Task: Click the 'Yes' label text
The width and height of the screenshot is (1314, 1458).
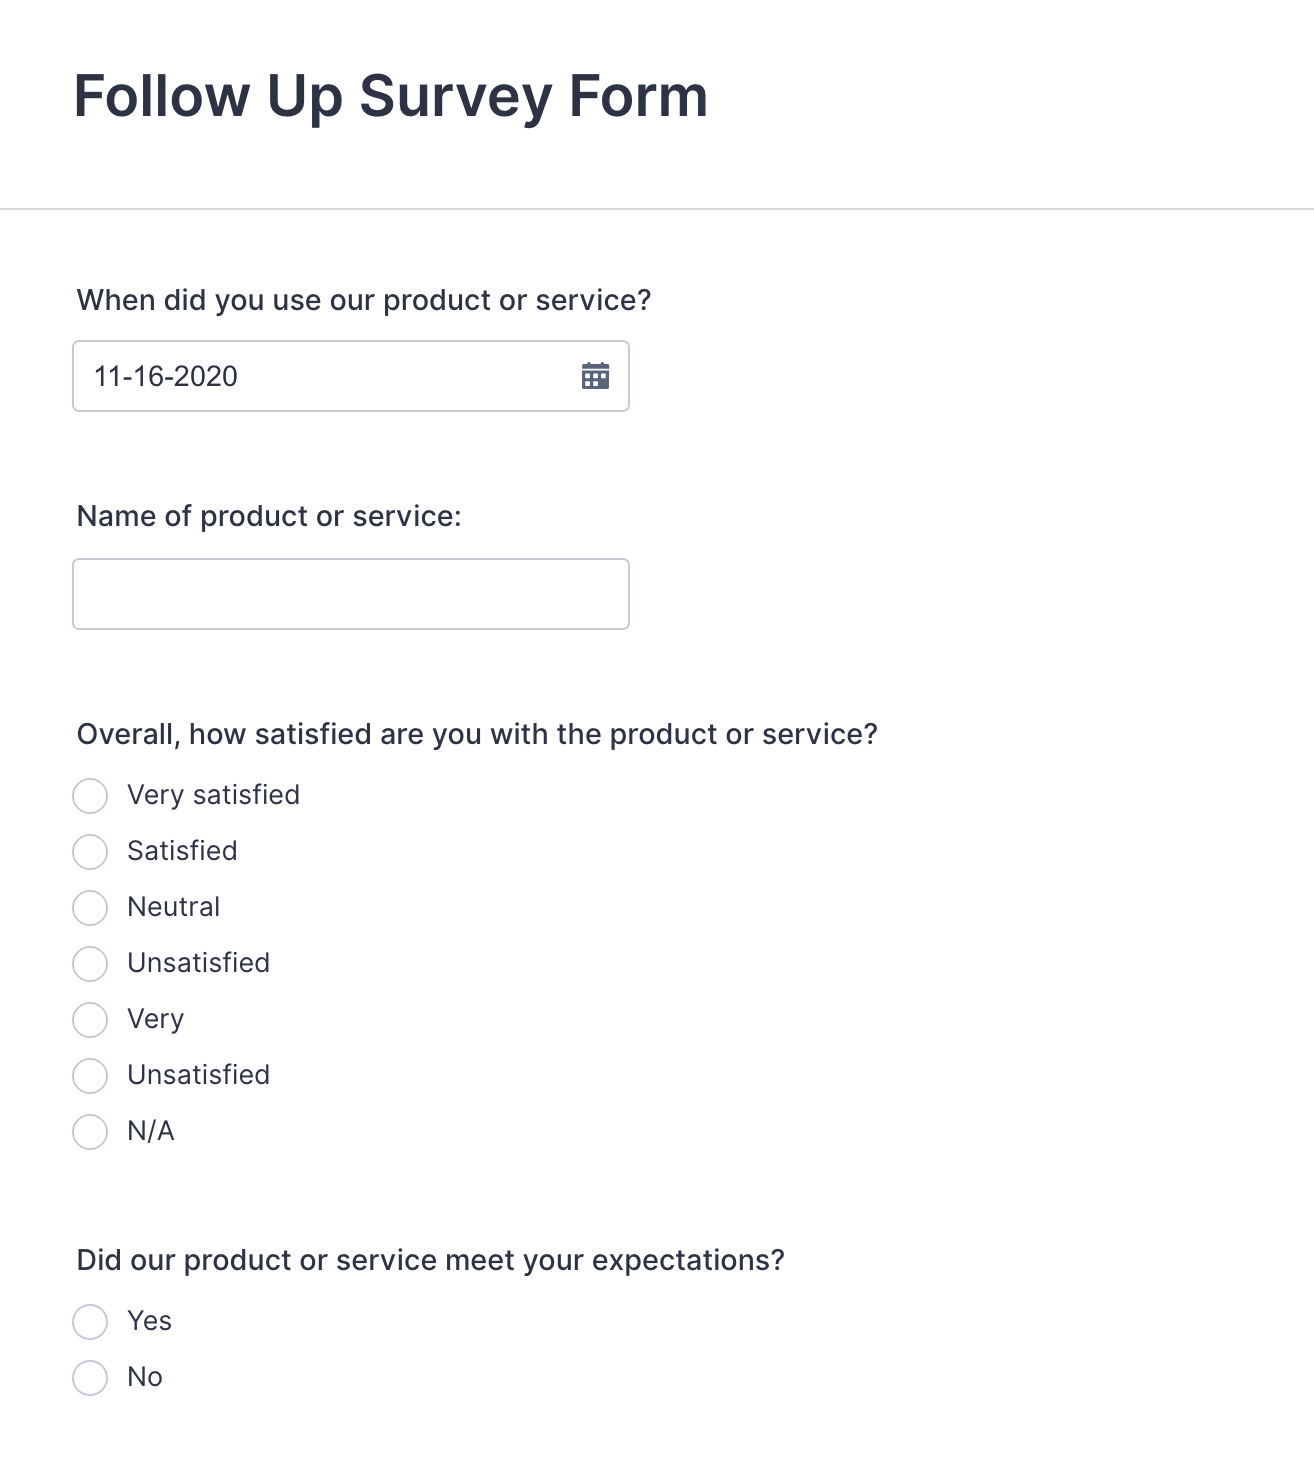Action: point(149,1321)
